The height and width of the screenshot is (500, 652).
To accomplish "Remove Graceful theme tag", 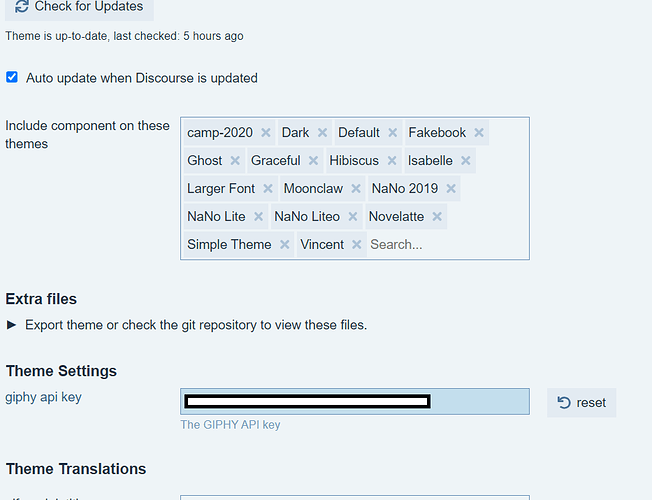I will tap(314, 161).
